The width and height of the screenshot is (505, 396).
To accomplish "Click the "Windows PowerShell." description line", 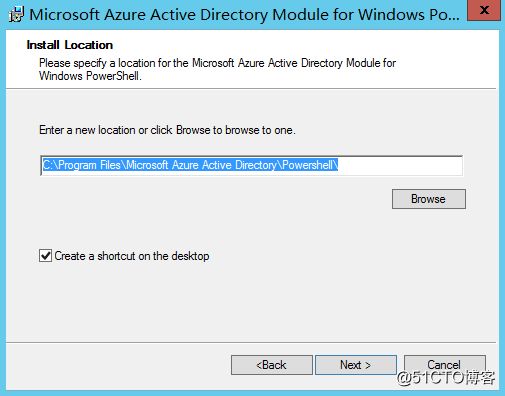I will (90, 76).
